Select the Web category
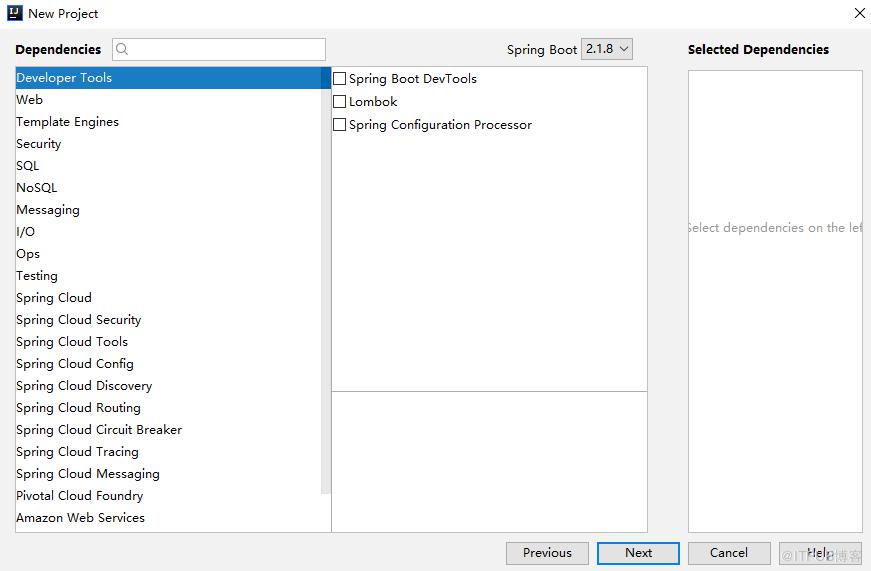Viewport: 871px width, 571px height. 168,100
